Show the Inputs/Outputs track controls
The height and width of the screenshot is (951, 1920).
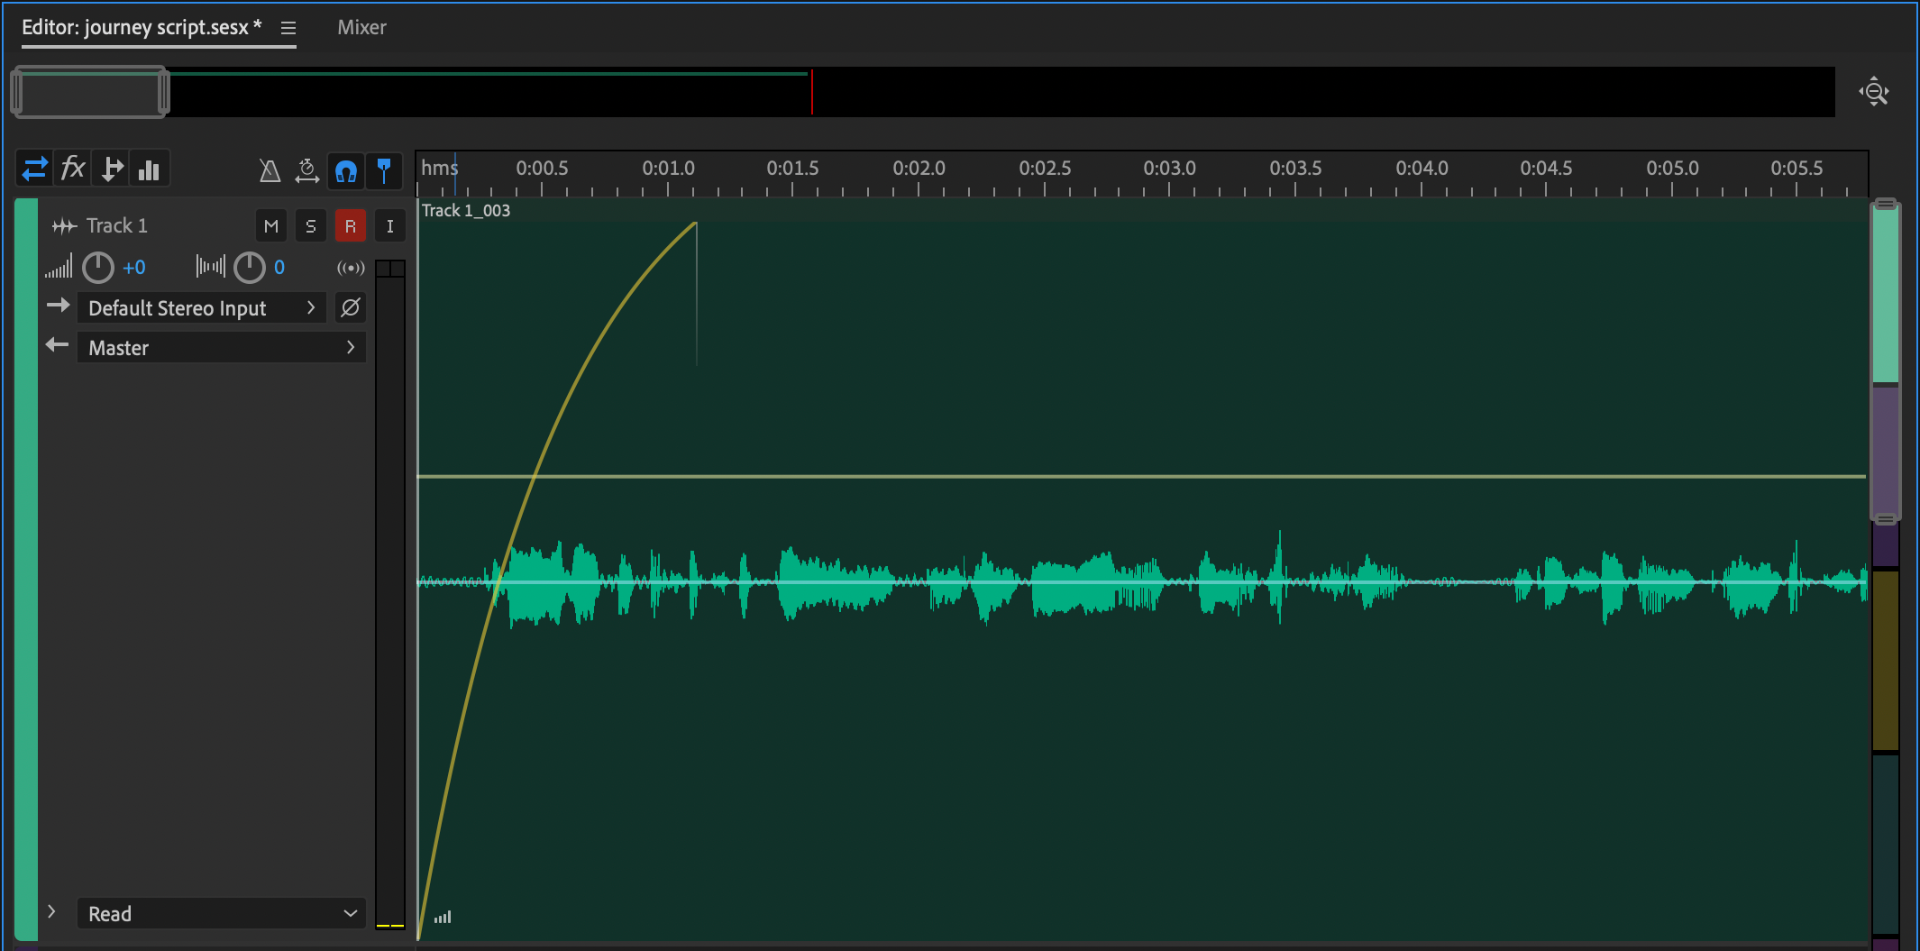(x=35, y=169)
